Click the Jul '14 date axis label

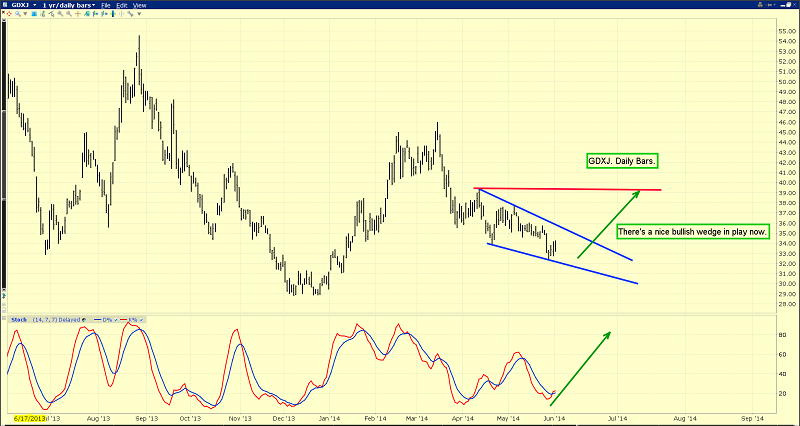(618, 419)
